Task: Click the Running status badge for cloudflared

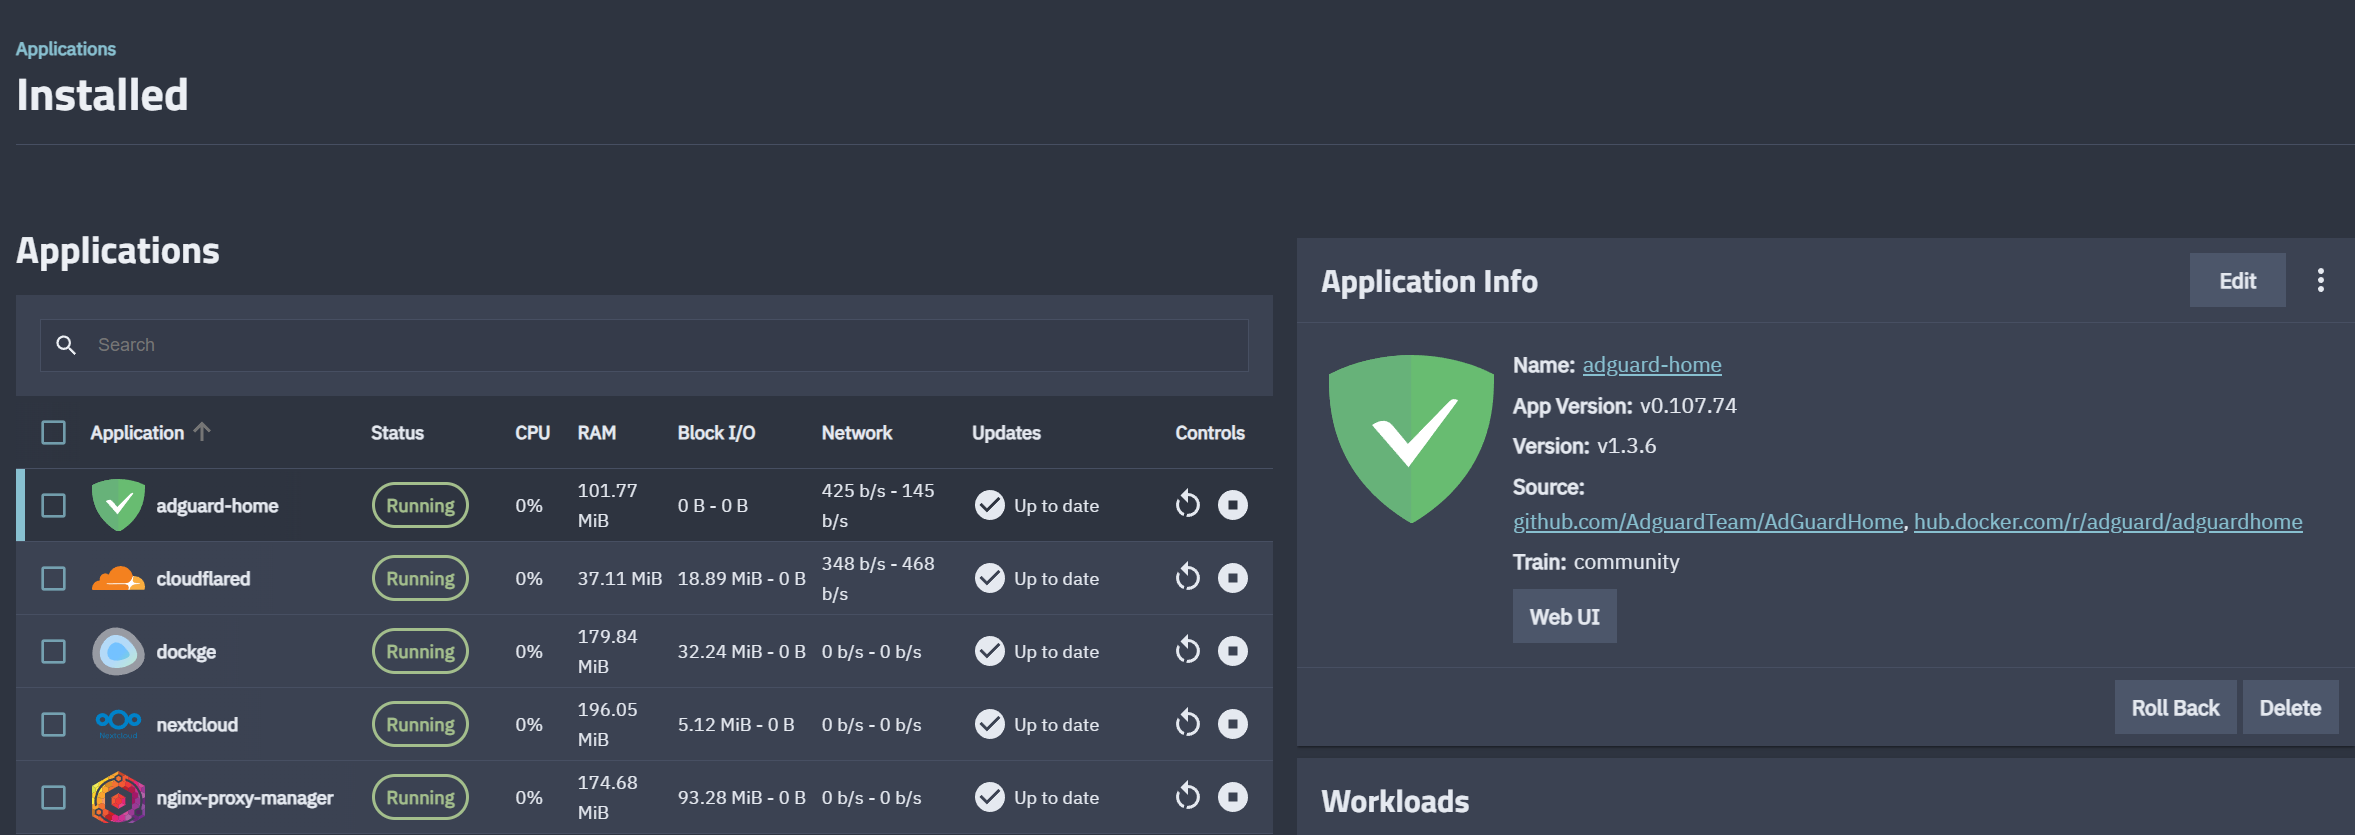Action: (x=420, y=578)
